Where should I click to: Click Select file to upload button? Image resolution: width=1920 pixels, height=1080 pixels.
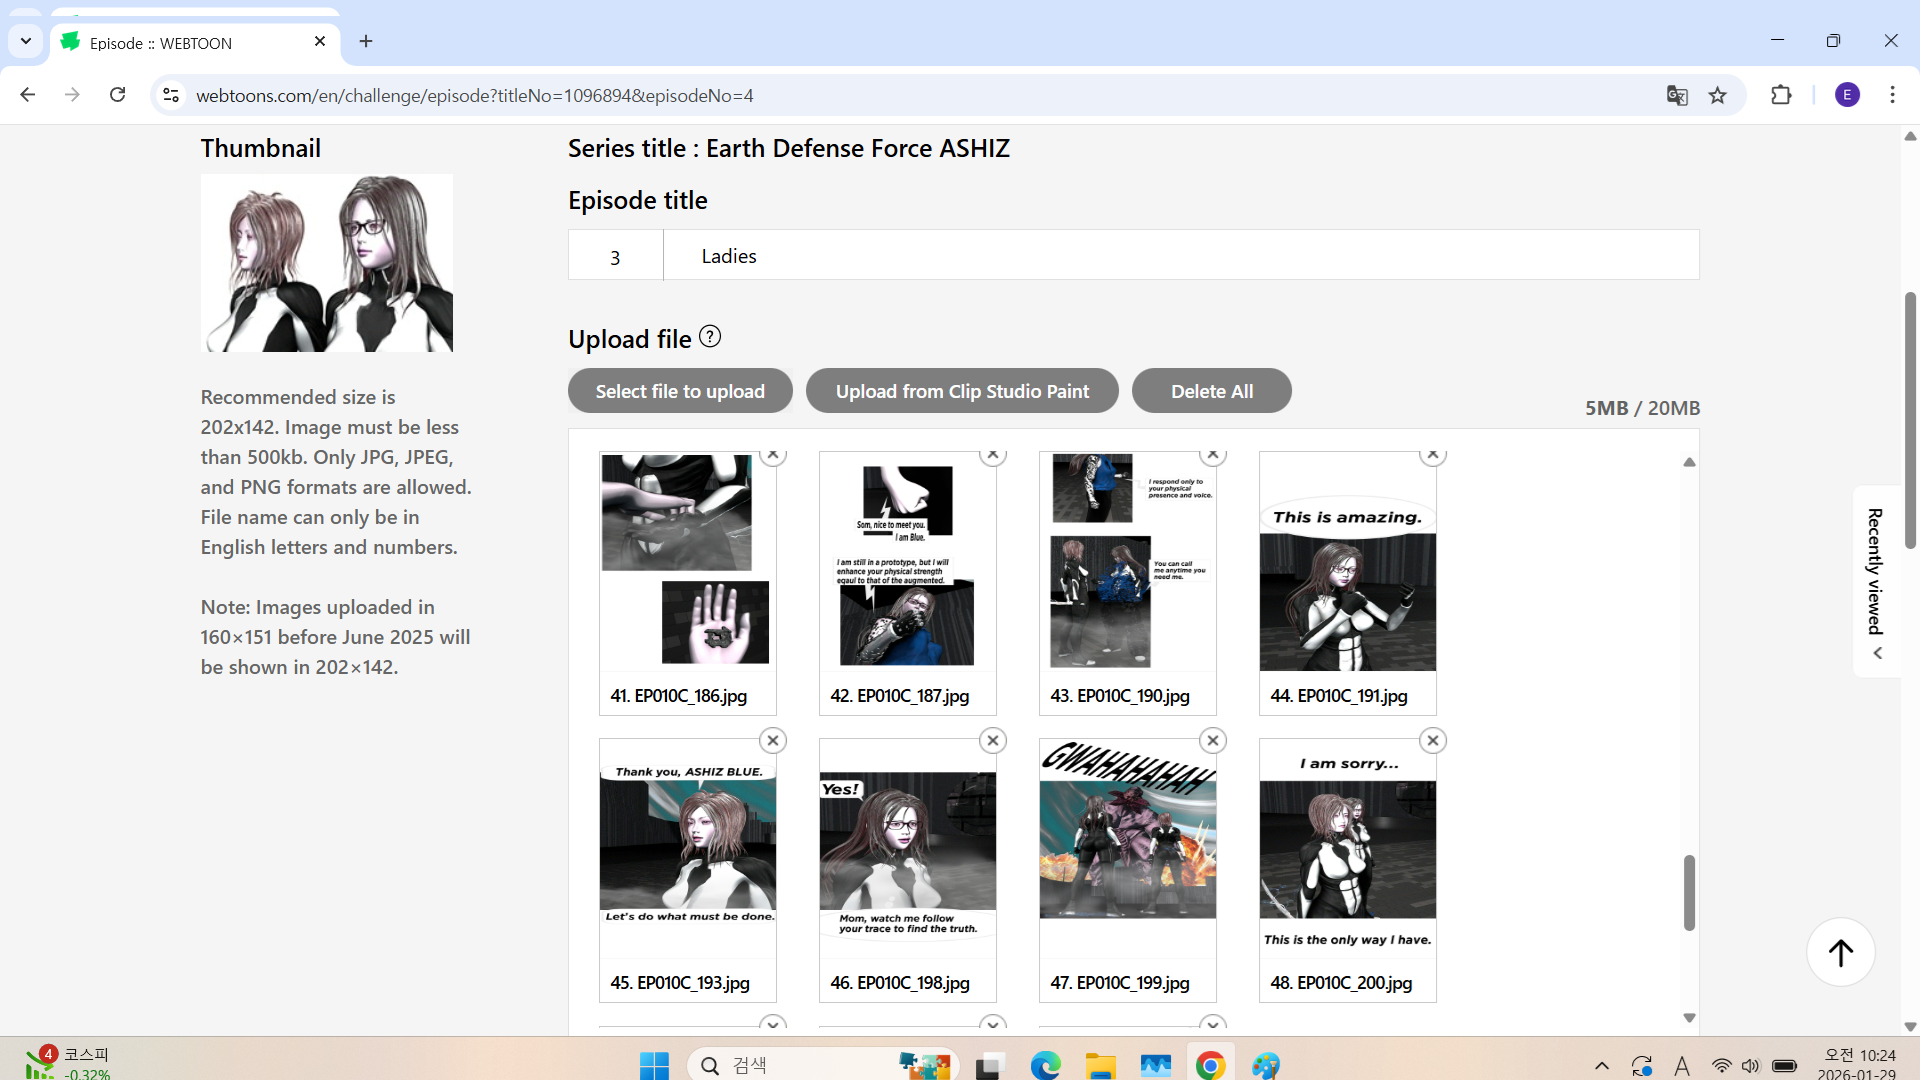680,391
